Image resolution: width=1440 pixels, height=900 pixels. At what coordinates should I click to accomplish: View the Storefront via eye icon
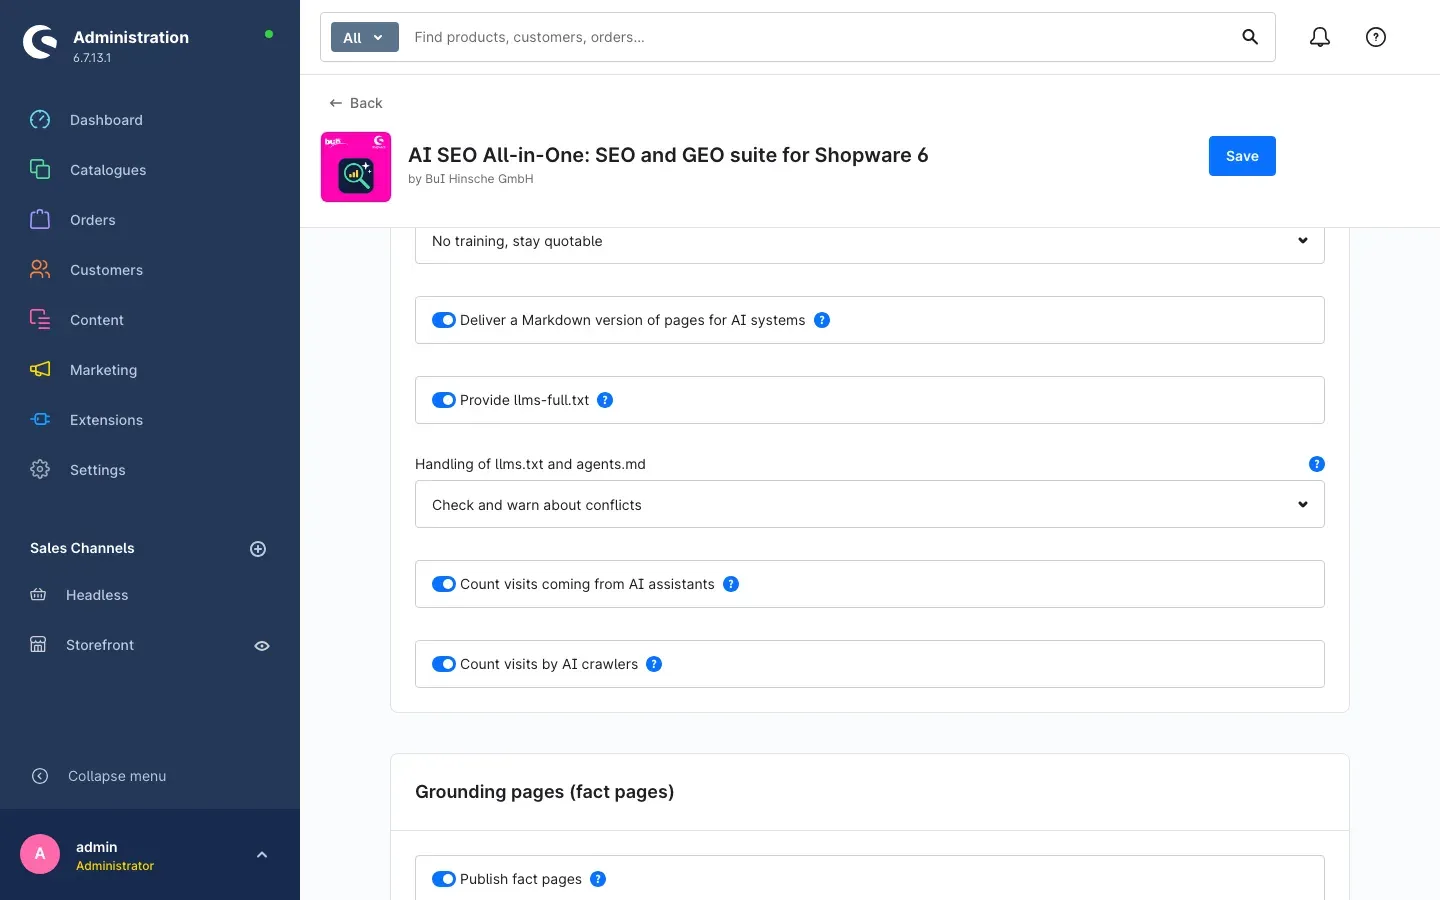[x=262, y=646]
